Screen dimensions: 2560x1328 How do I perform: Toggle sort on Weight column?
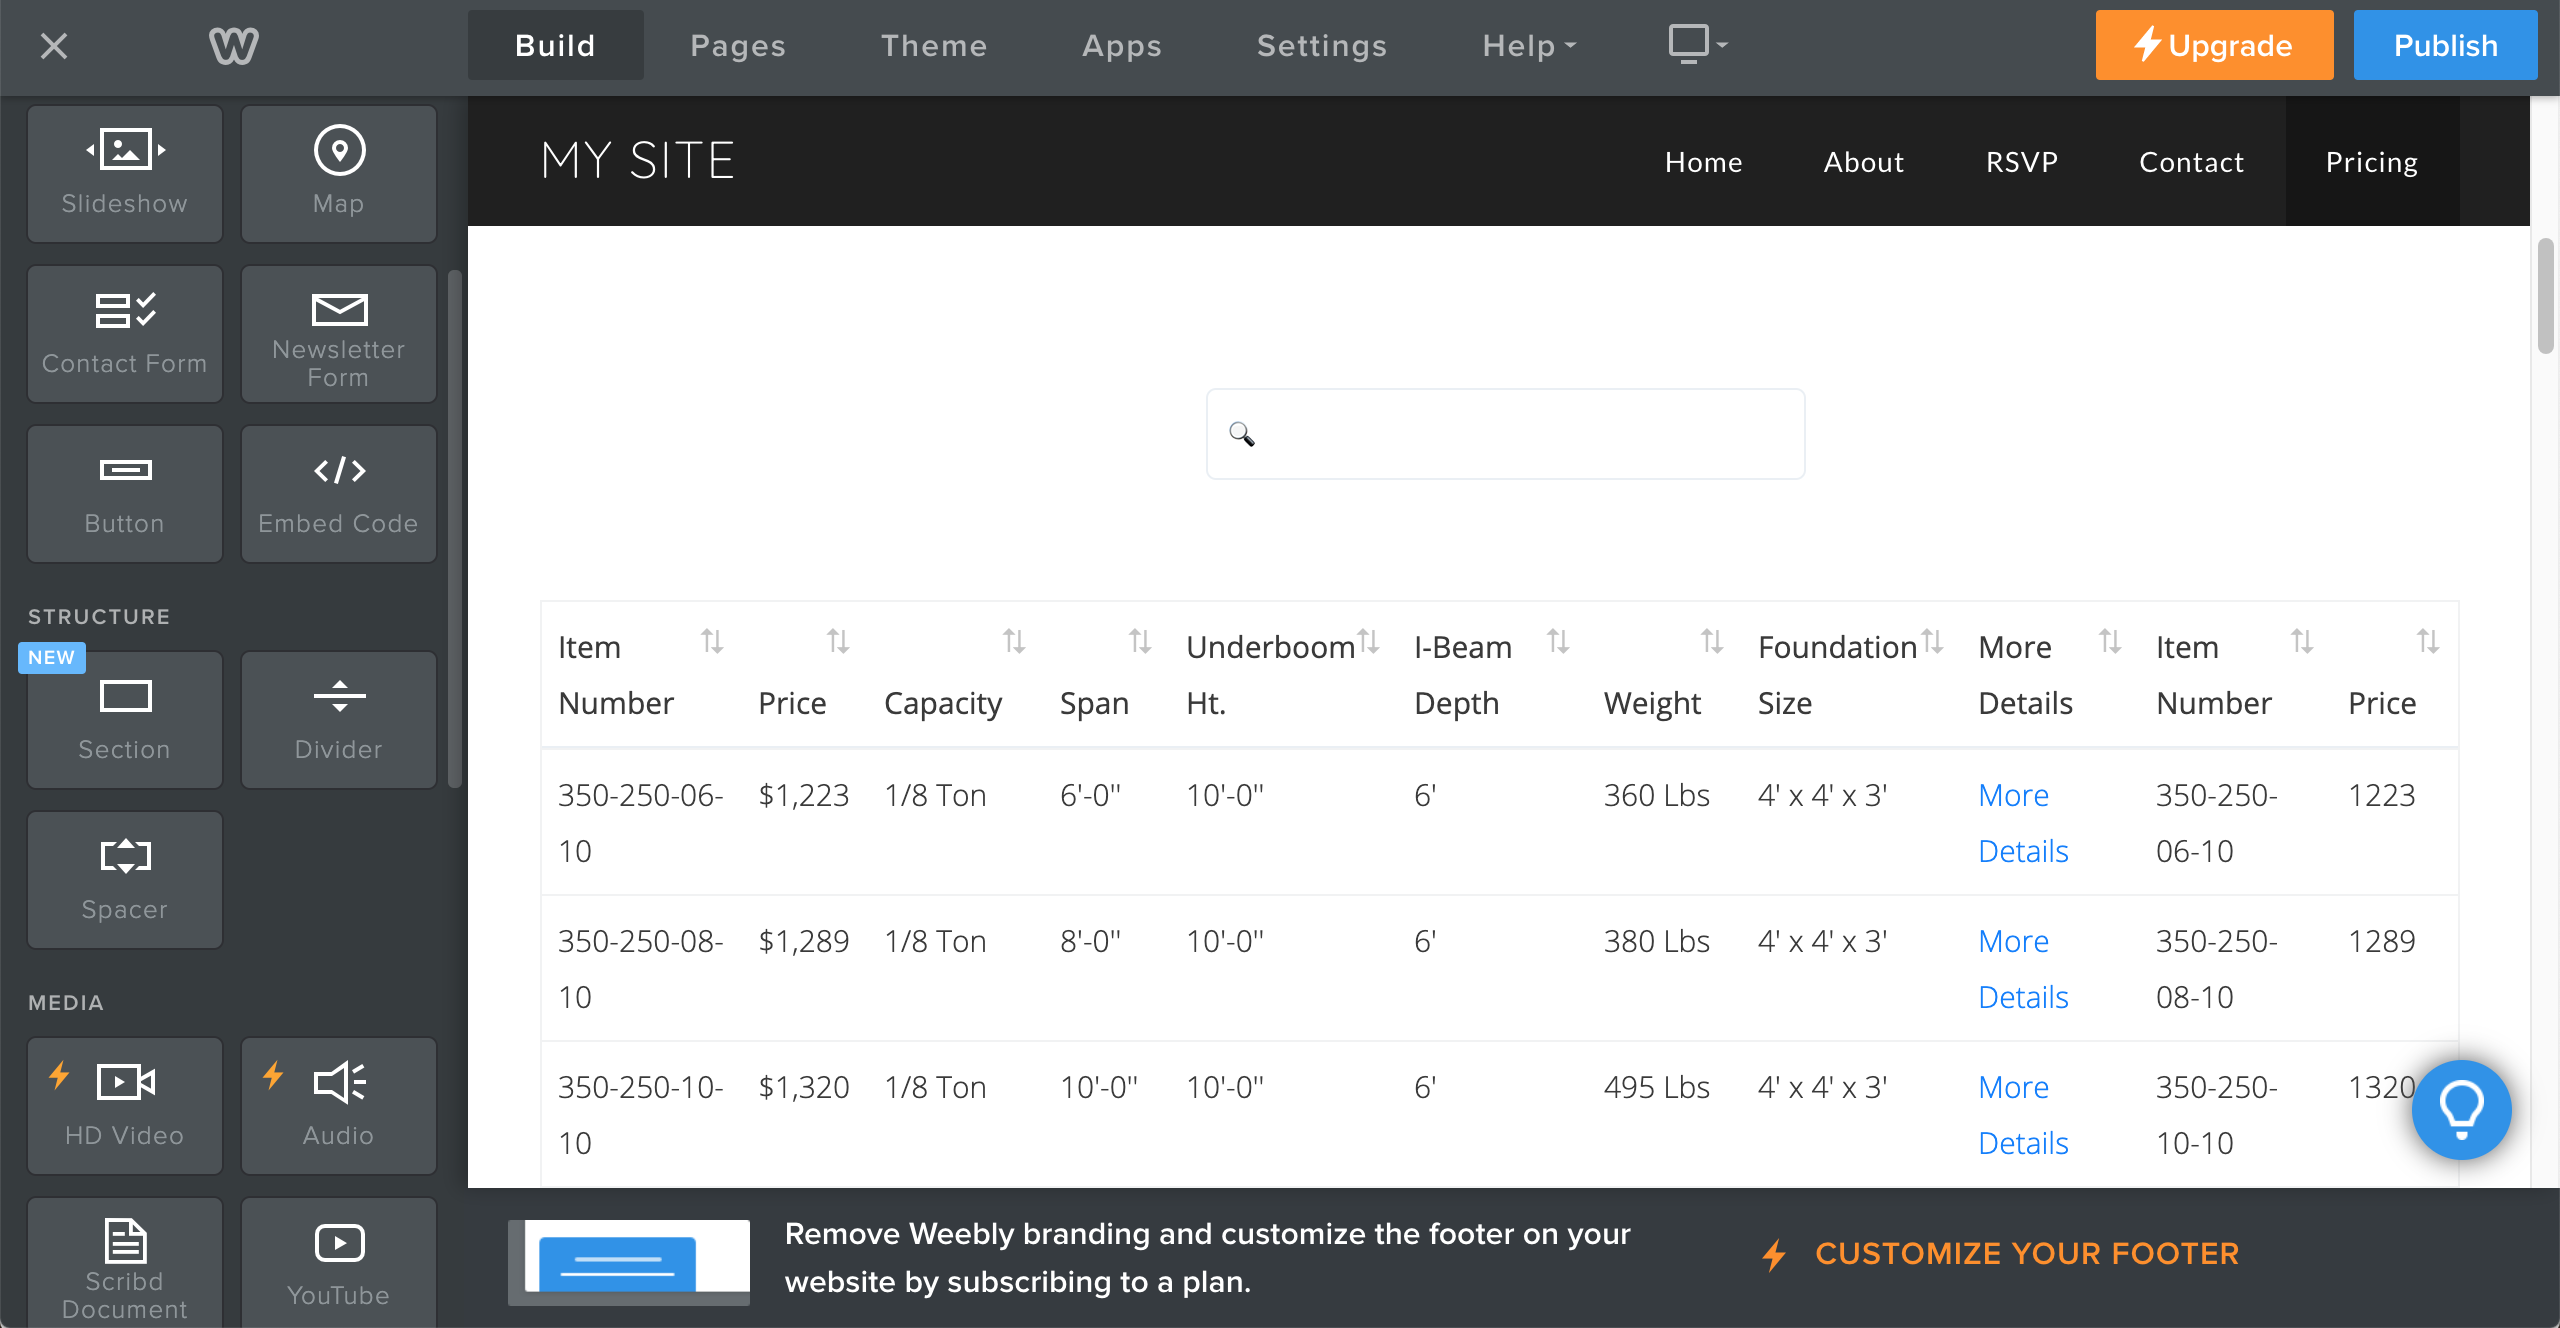pyautogui.click(x=1711, y=641)
